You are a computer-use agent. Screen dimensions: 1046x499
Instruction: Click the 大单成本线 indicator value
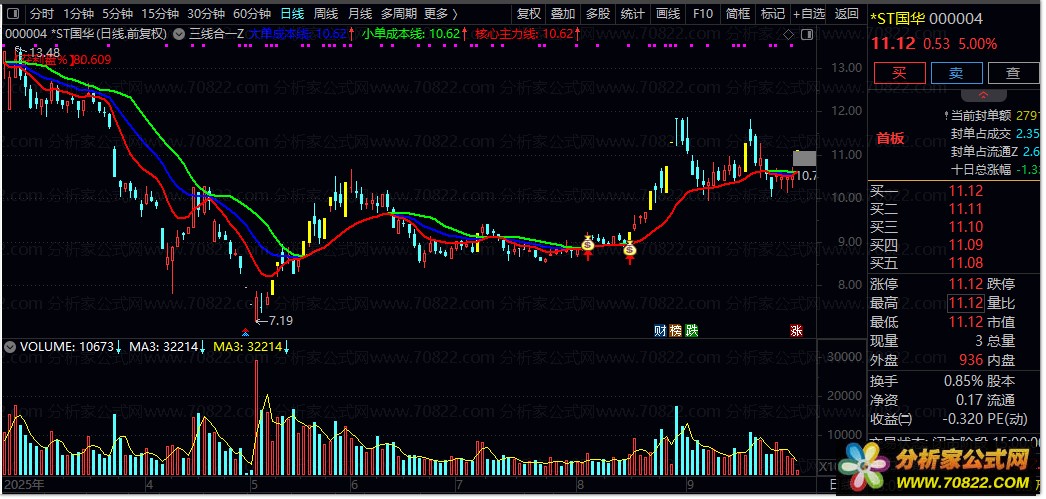(x=304, y=33)
